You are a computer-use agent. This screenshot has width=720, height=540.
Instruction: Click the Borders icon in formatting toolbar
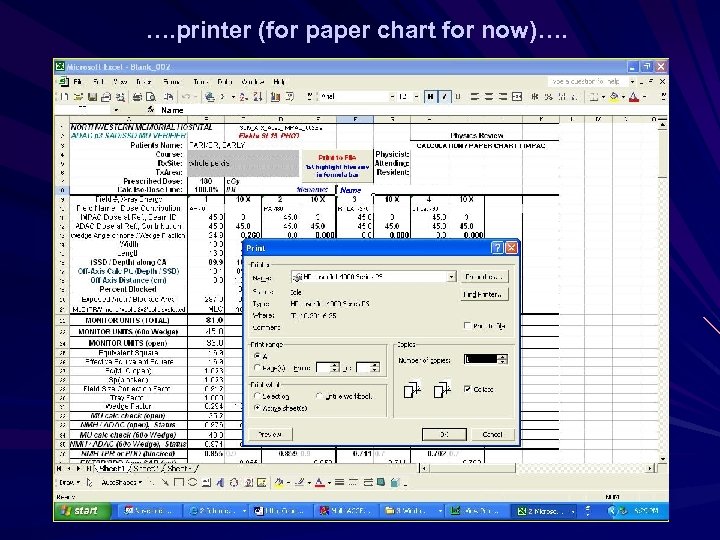(594, 97)
